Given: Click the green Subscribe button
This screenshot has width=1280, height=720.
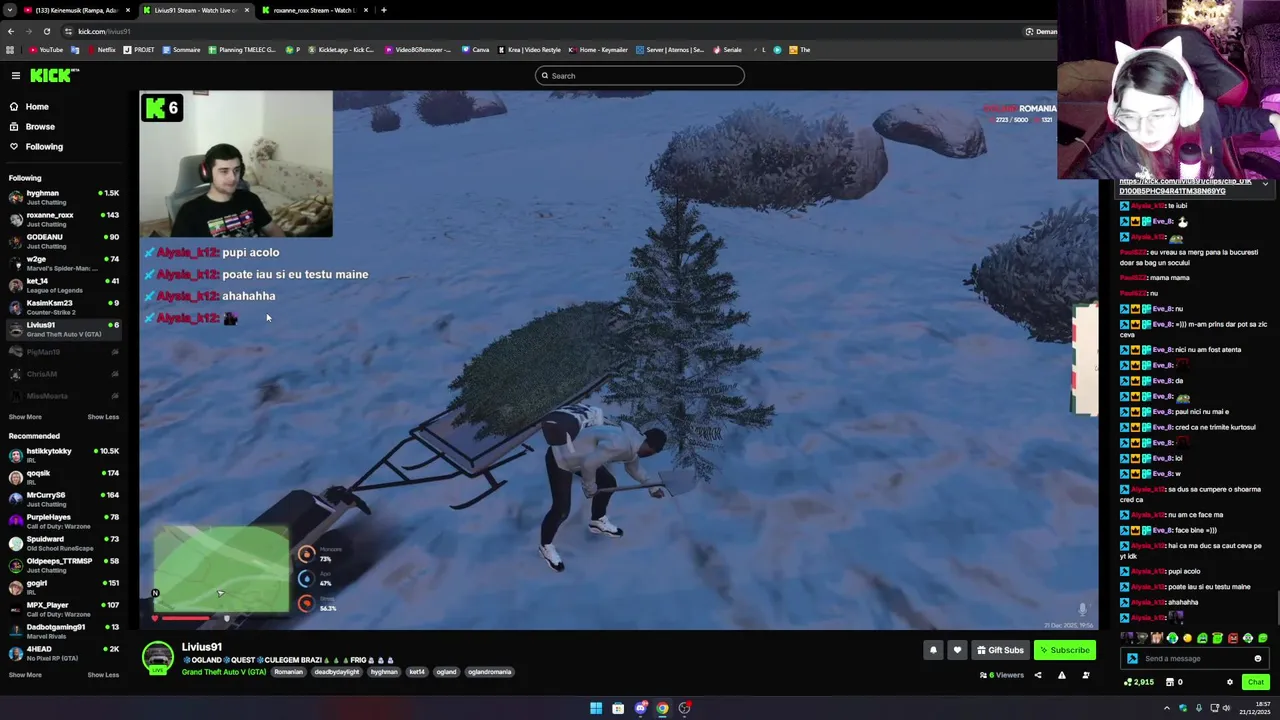Looking at the screenshot, I should pyautogui.click(x=1064, y=650).
